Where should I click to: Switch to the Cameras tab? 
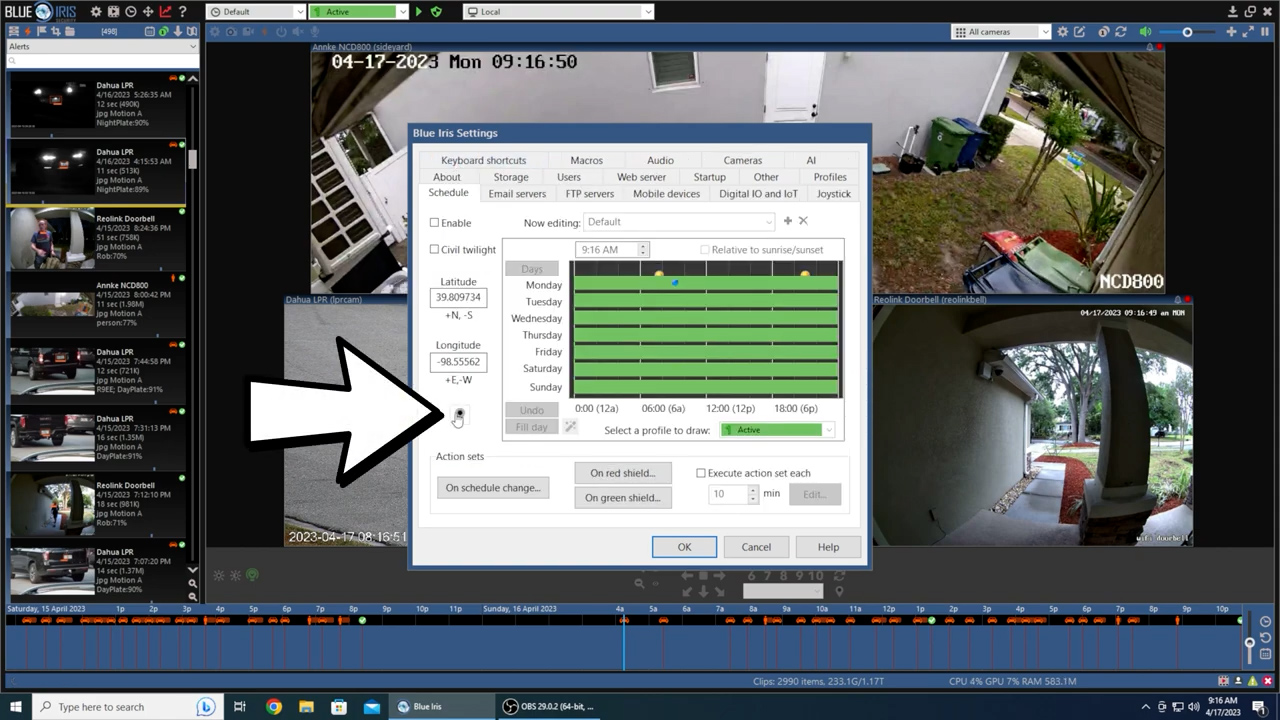(742, 160)
